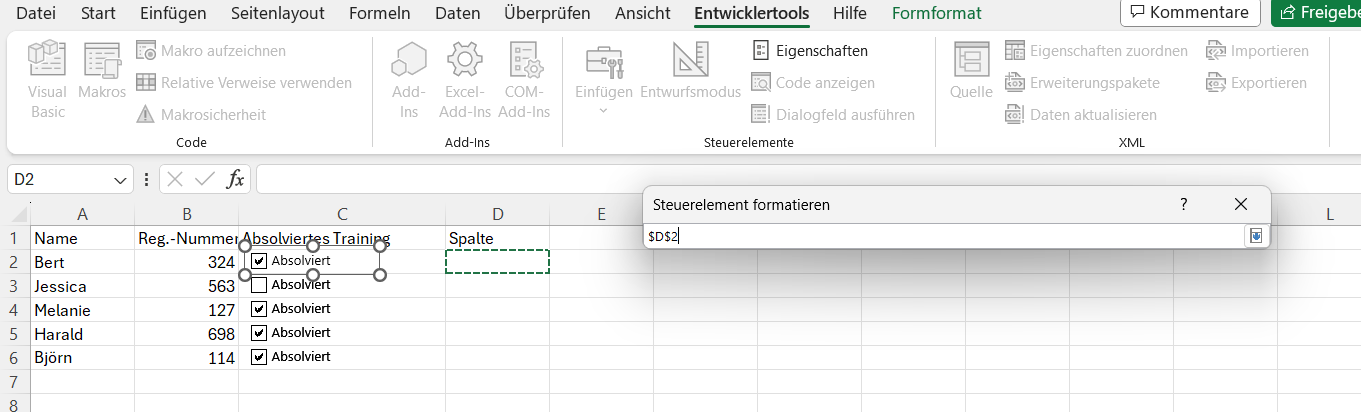
Task: Open the Excel-Add-Ins dialog
Action: tap(464, 79)
